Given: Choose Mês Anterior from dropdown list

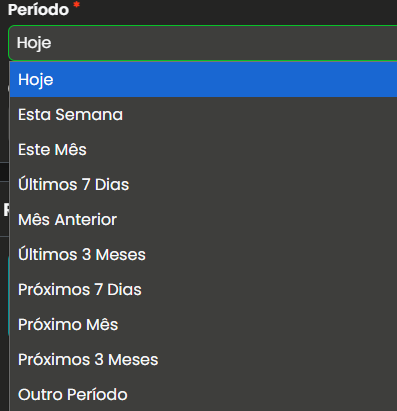Looking at the screenshot, I should pos(203,220).
